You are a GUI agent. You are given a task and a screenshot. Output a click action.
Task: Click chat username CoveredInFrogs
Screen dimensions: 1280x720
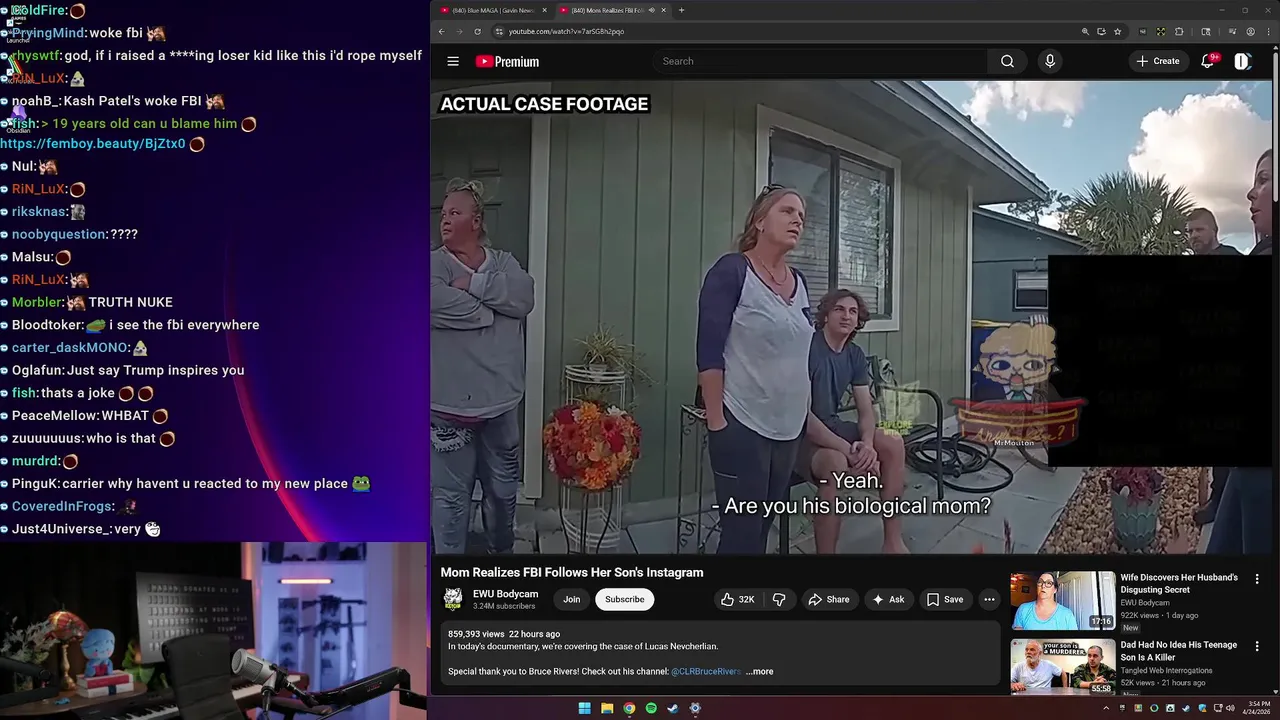63,507
